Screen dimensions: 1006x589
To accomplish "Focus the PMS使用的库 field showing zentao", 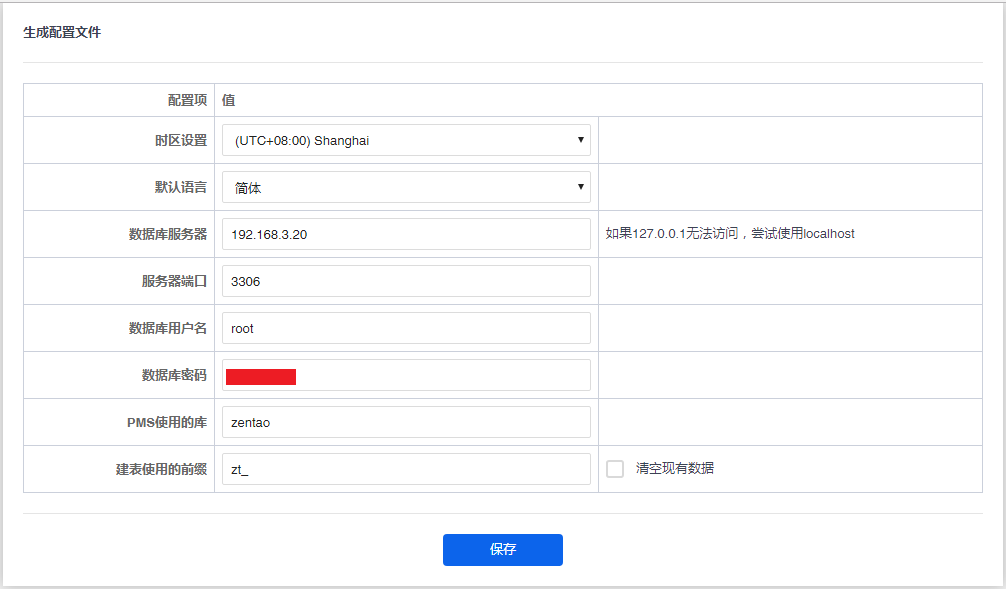I will point(406,422).
